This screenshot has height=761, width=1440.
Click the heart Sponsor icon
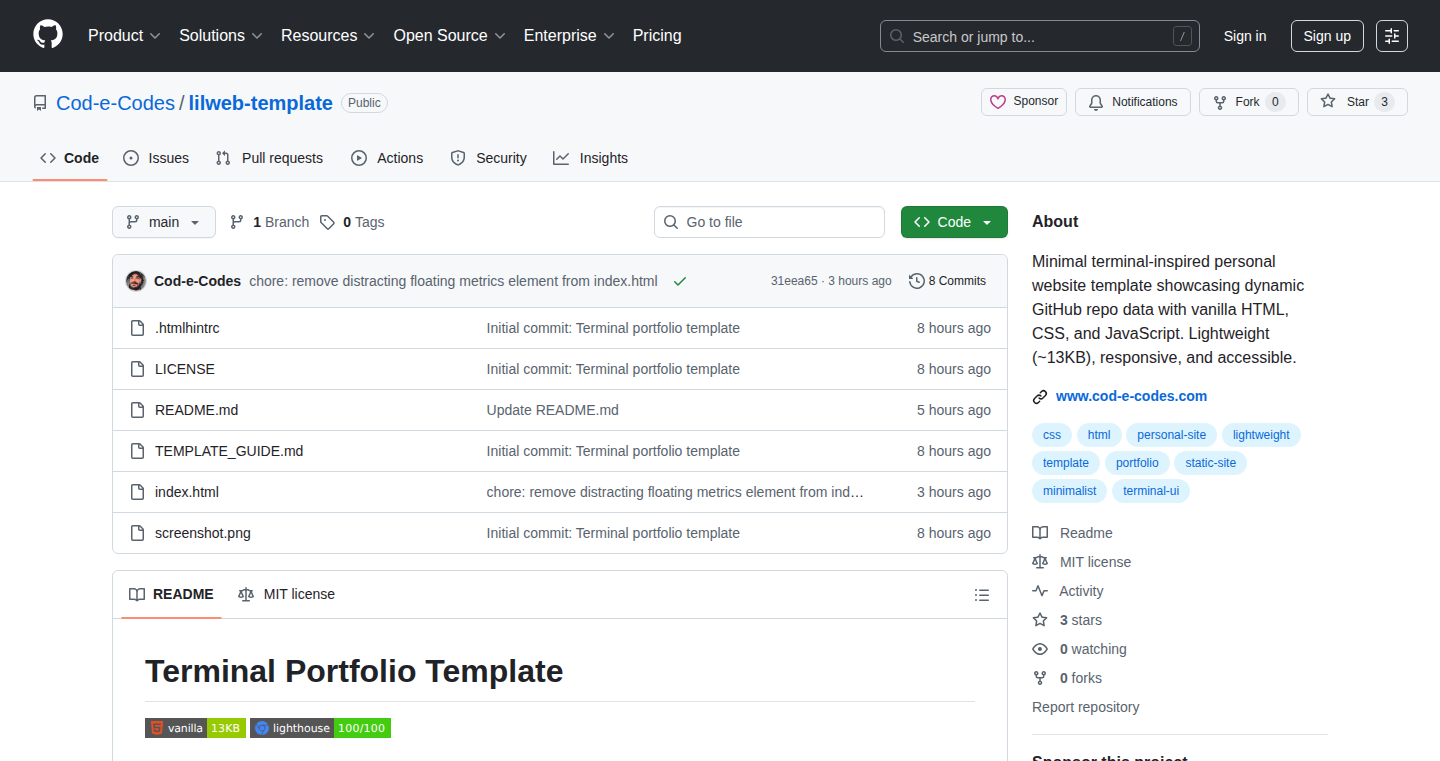tap(998, 102)
